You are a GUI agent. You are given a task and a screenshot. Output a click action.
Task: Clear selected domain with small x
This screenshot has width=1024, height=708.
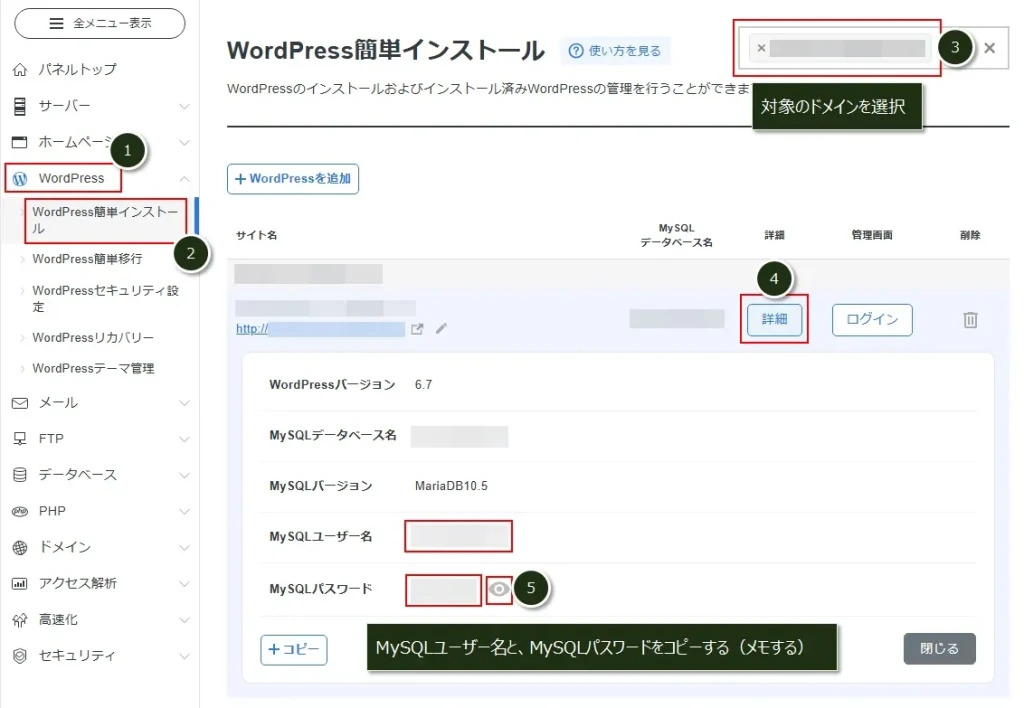coord(761,48)
